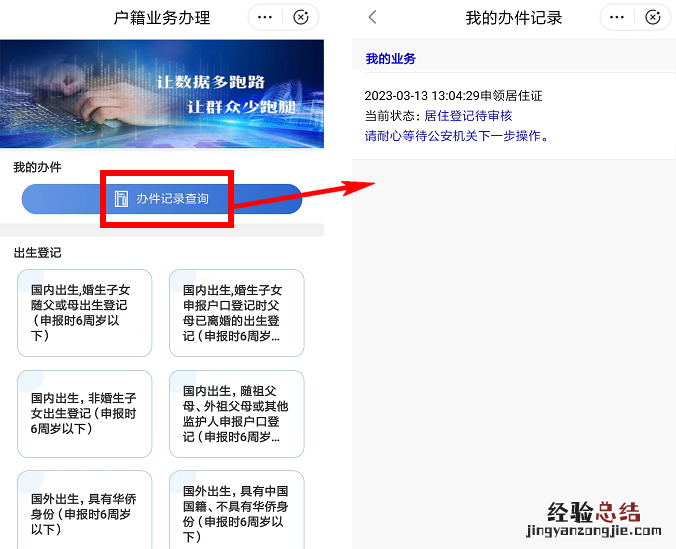Click 请耐心等待公安机关下一步操作 text link
This screenshot has height=549, width=676.
[457, 136]
